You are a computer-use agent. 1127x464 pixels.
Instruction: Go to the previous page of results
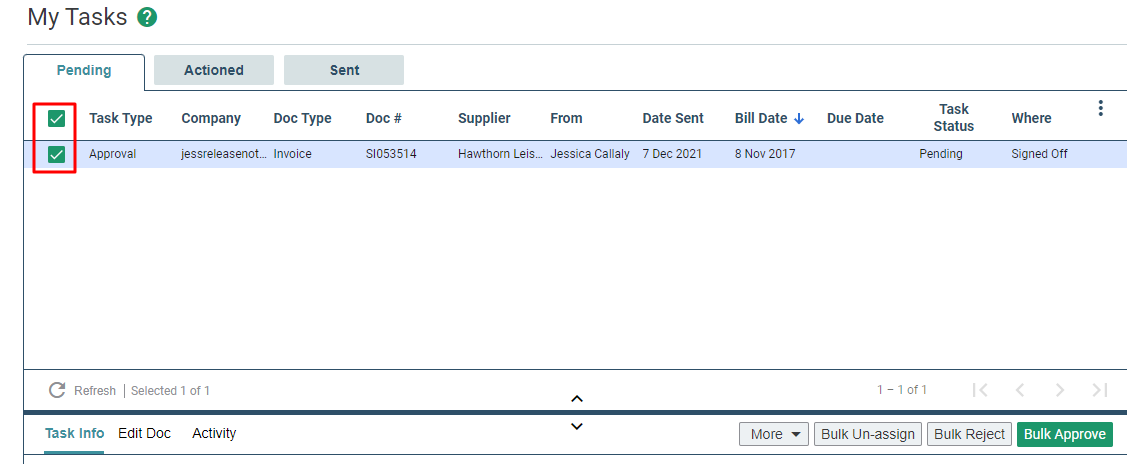[x=1019, y=390]
